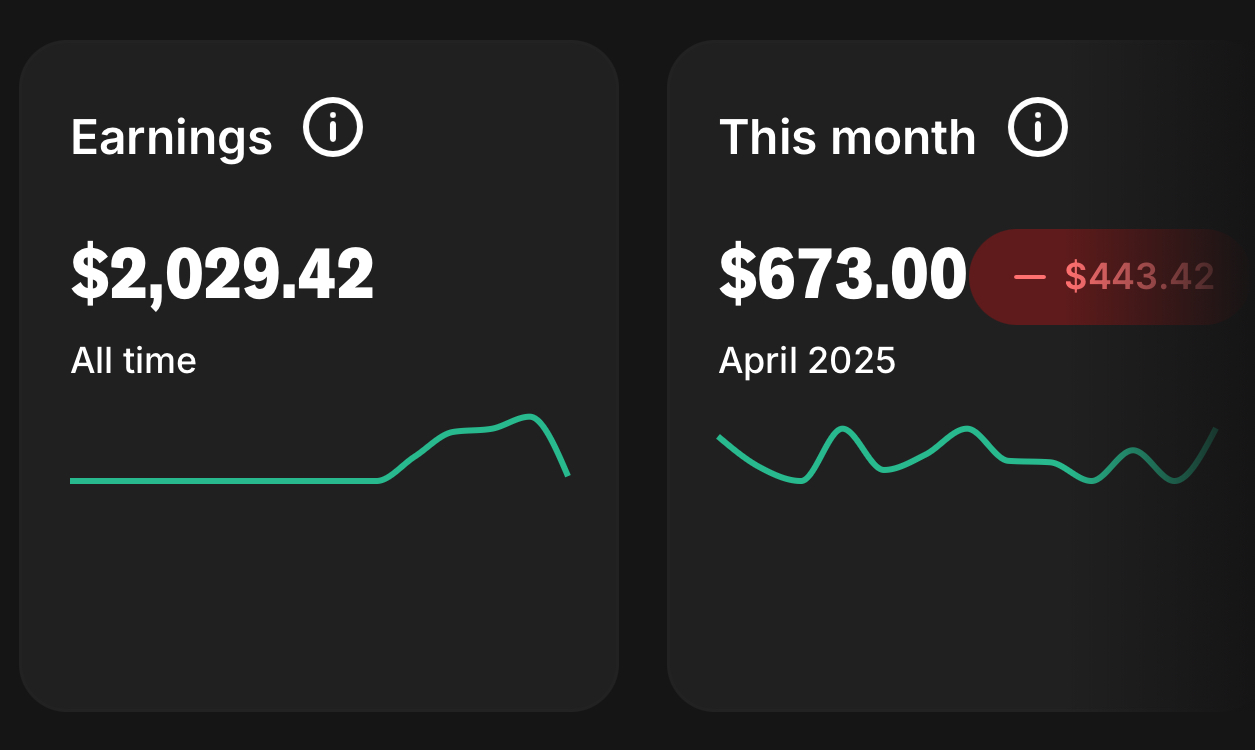This screenshot has width=1255, height=750.
Task: Click the $673.00 monthly amount
Action: point(843,275)
